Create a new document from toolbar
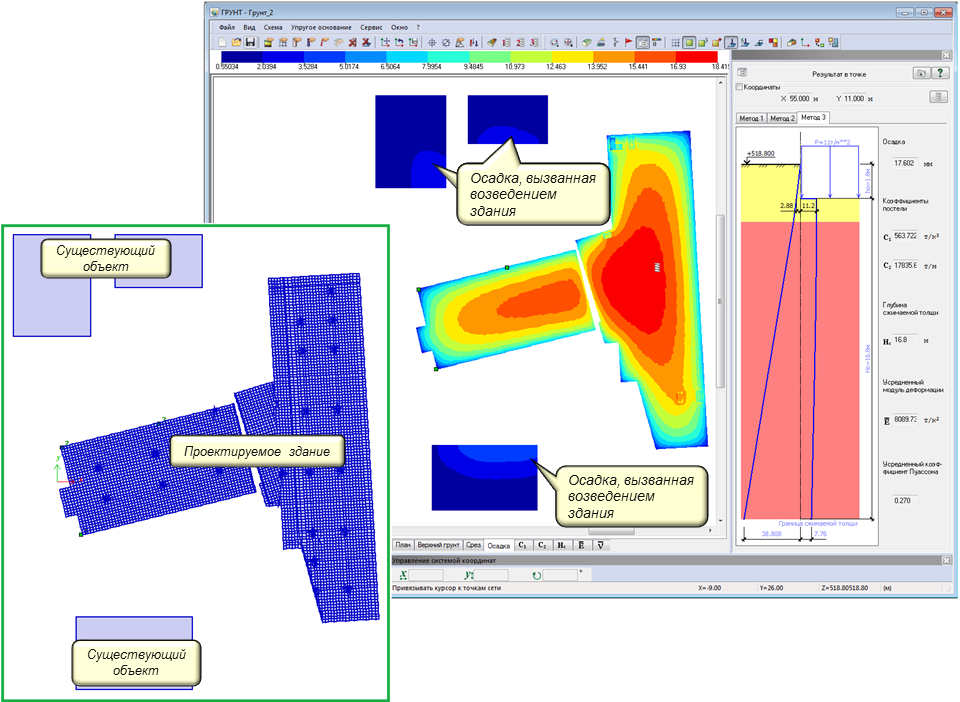The height and width of the screenshot is (702, 960). (223, 43)
